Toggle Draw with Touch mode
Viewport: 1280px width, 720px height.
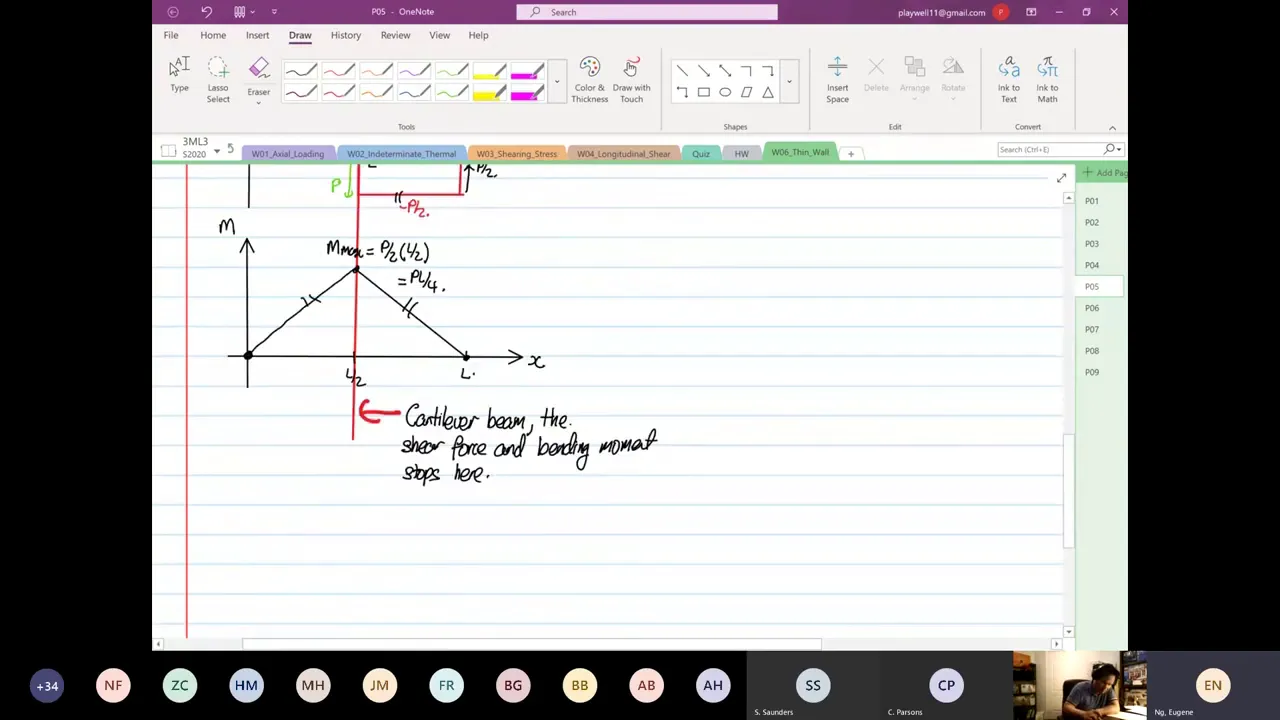click(x=631, y=80)
